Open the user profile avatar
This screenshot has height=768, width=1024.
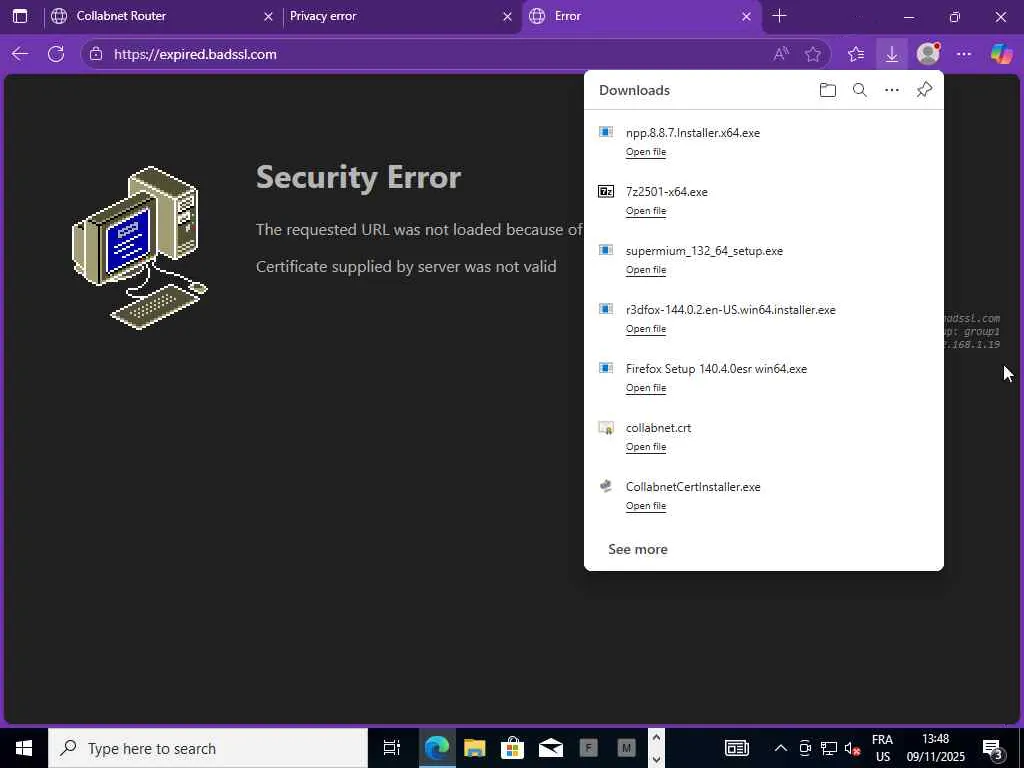tap(928, 54)
